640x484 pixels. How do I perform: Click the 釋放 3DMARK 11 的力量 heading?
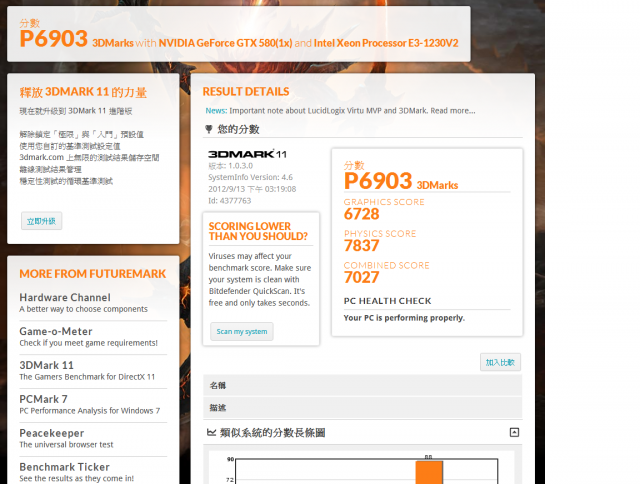83,92
